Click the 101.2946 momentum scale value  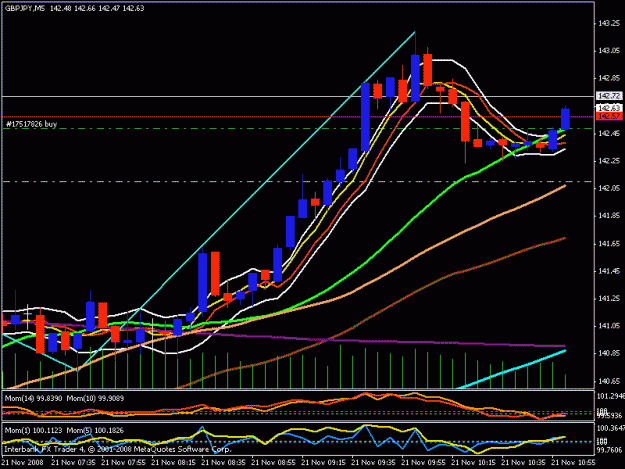tap(610, 396)
